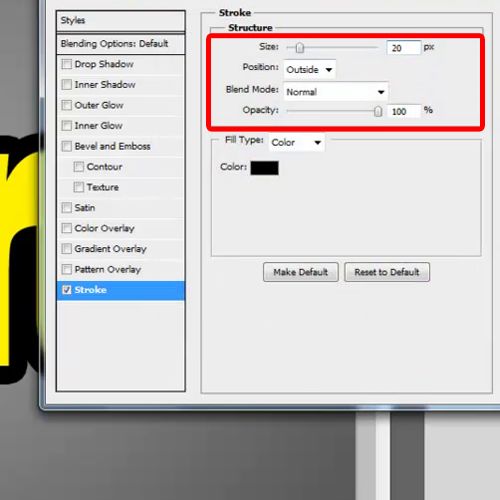Open the black stroke Color swatch
The height and width of the screenshot is (500, 500).
click(x=264, y=168)
